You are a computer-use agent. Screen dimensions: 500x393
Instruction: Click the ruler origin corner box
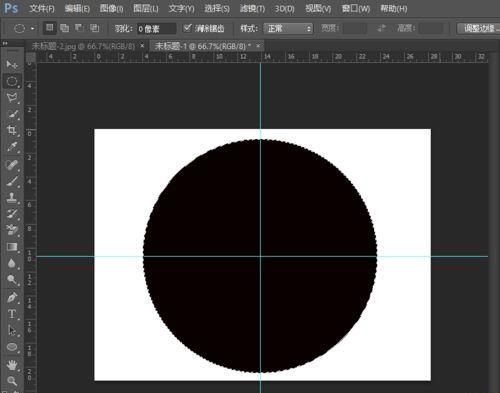tap(30, 57)
